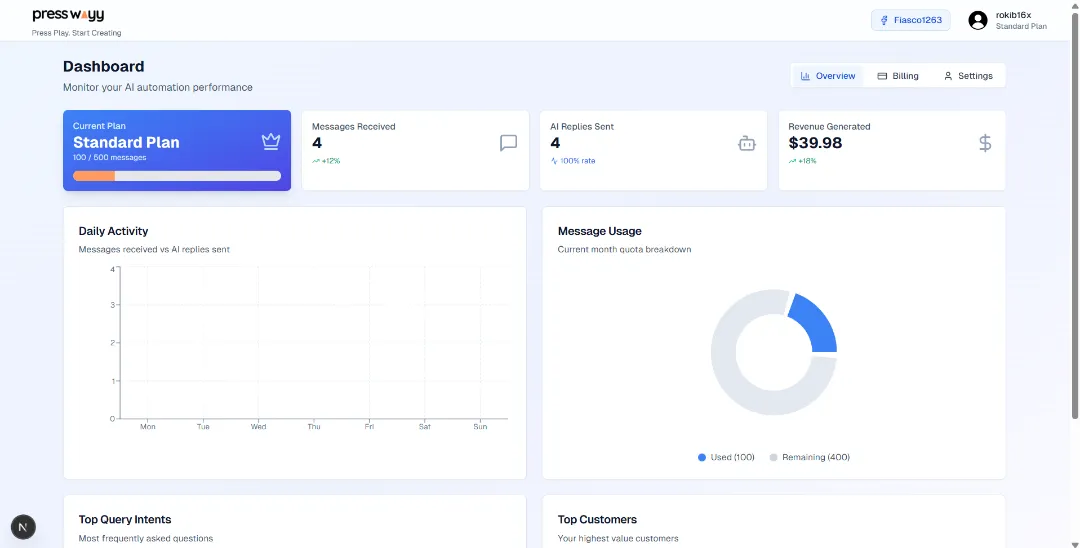
Task: Click the robot icon on AI Replies Sent
Action: [747, 143]
